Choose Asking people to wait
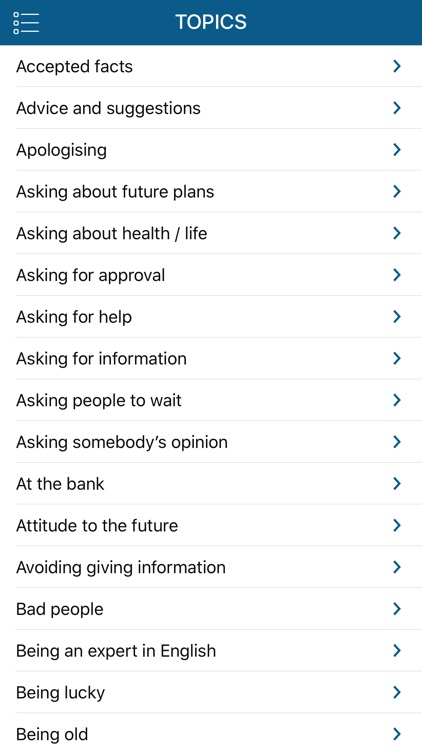The height and width of the screenshot is (750, 422). pos(211,400)
